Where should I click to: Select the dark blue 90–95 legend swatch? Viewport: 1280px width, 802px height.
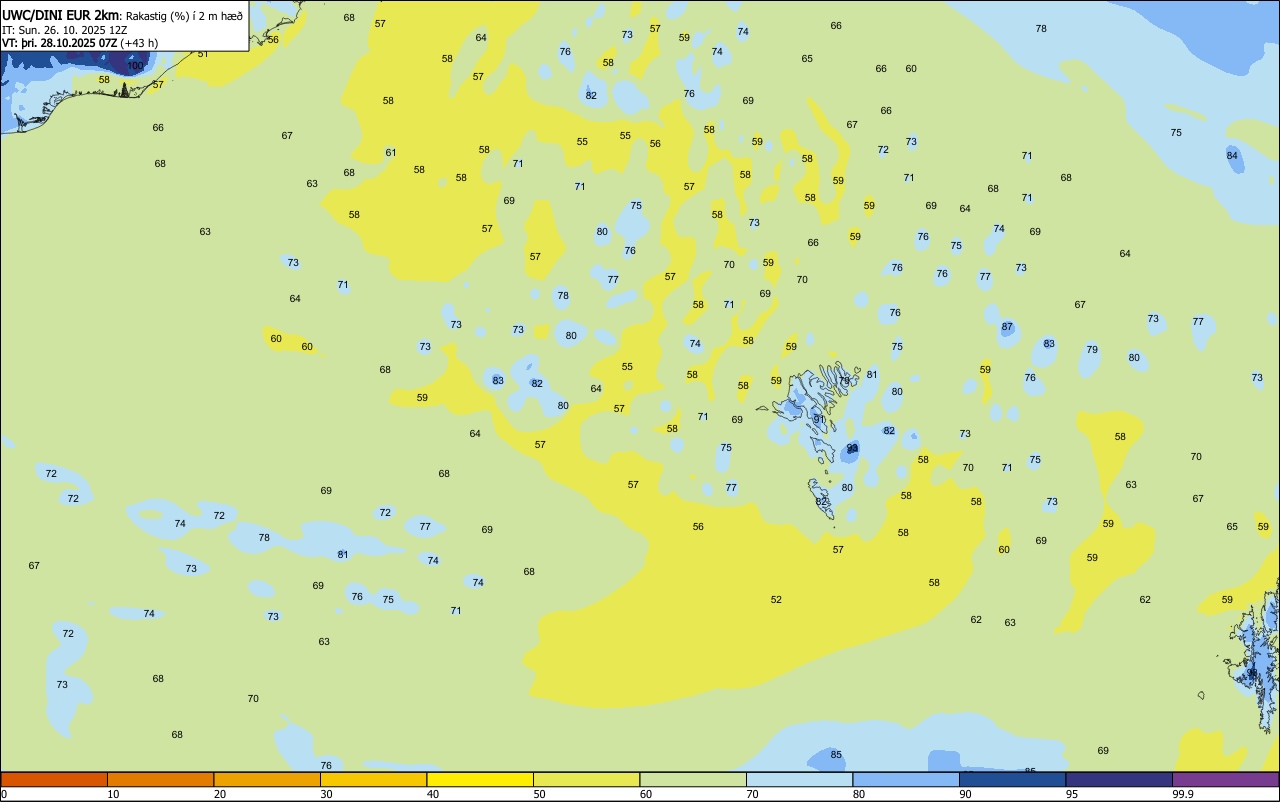pos(1012,779)
